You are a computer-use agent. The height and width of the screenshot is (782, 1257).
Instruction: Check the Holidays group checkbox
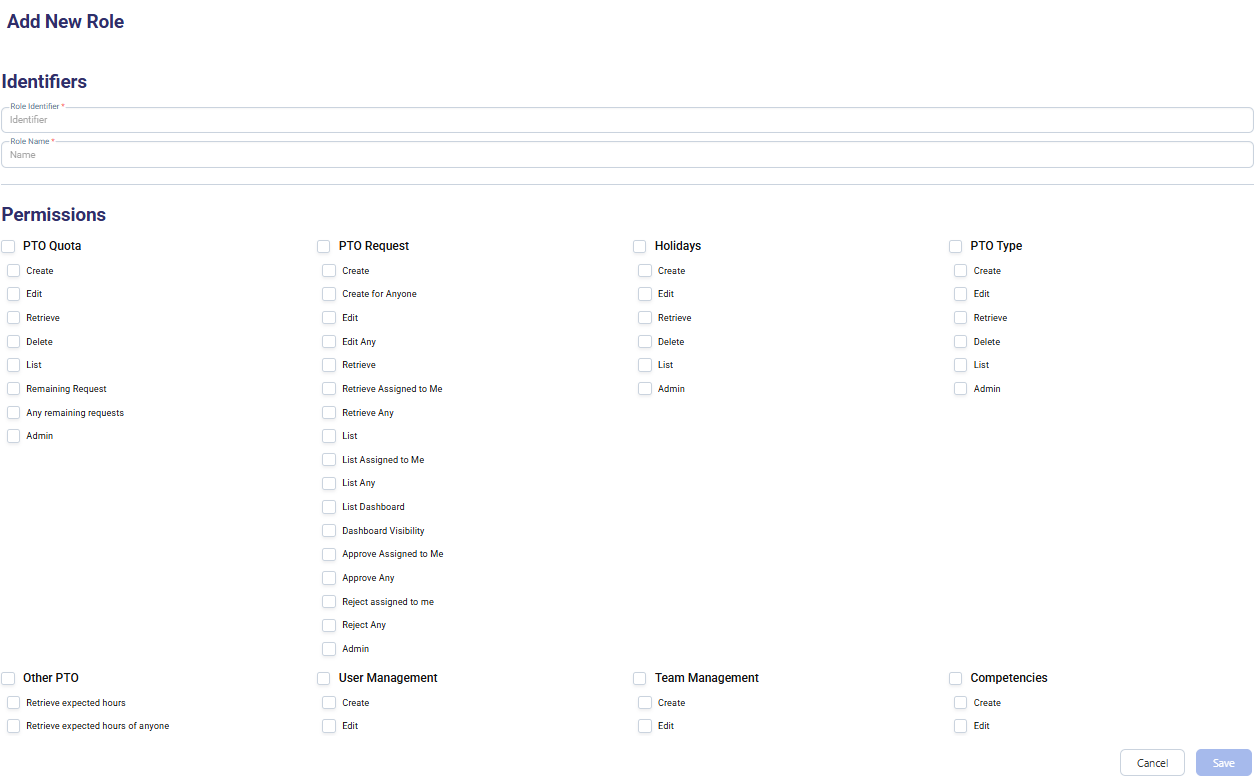[x=640, y=246]
